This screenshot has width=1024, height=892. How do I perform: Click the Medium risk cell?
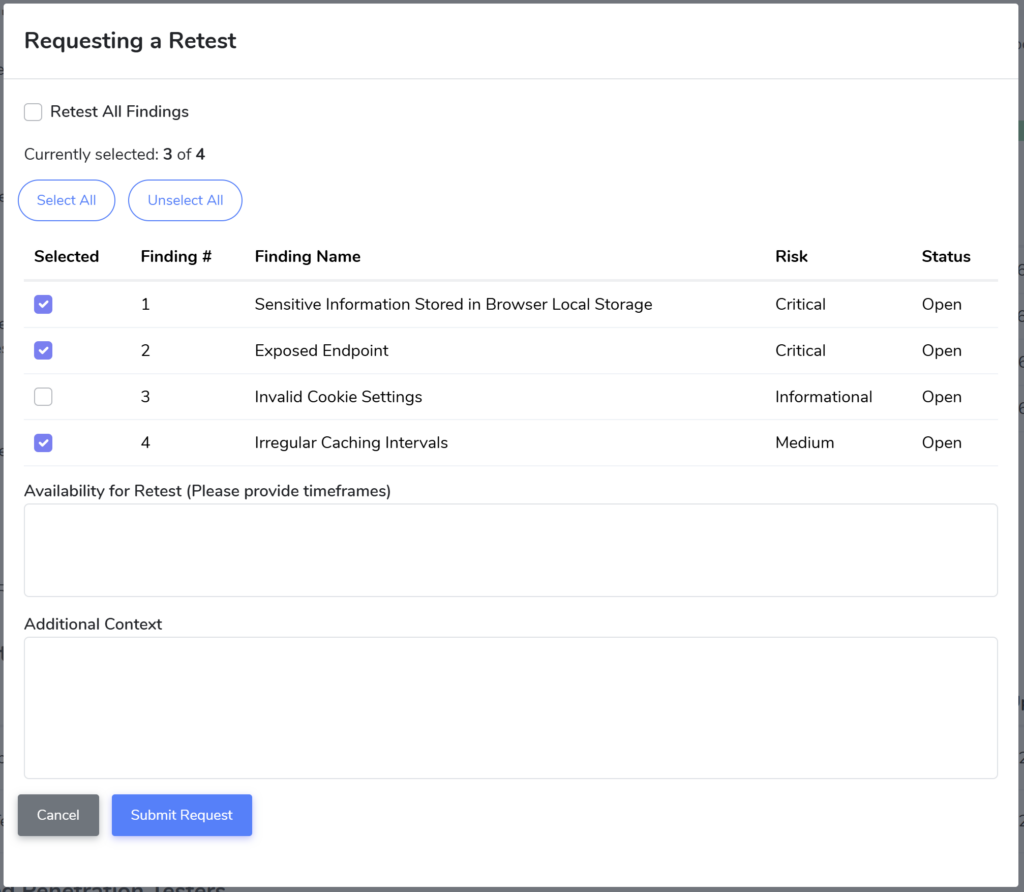click(804, 443)
